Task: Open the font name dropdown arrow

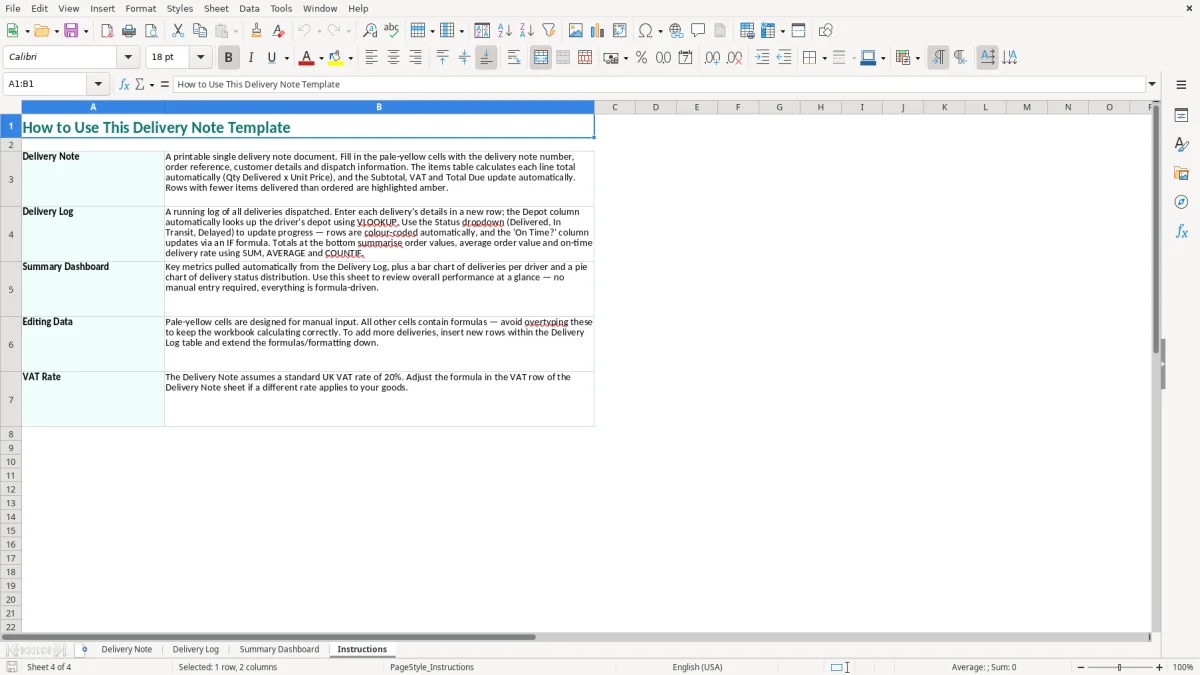Action: [128, 58]
